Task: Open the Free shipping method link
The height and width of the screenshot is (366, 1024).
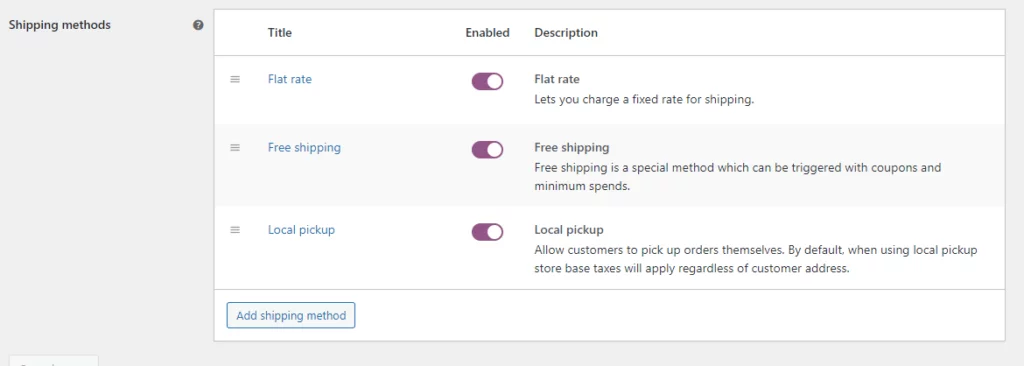Action: 304,148
